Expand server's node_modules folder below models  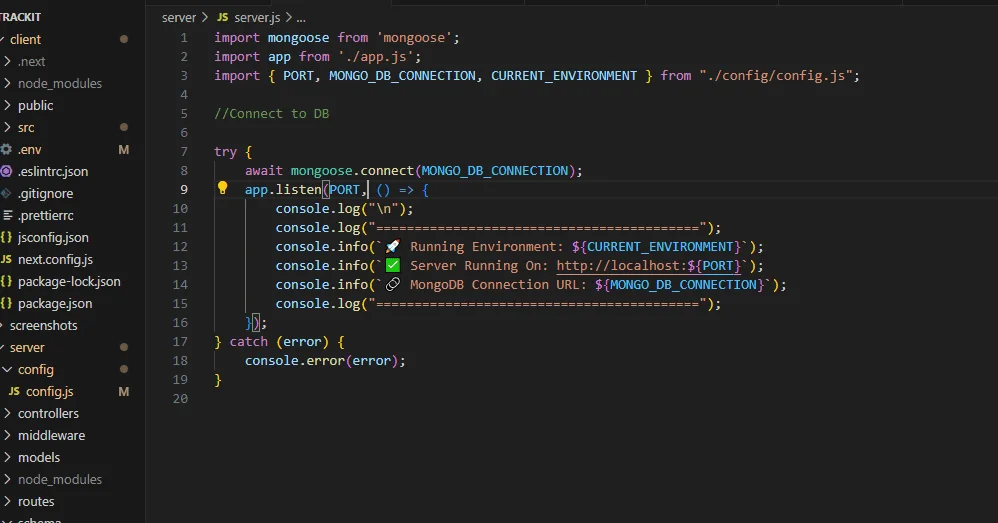point(59,479)
